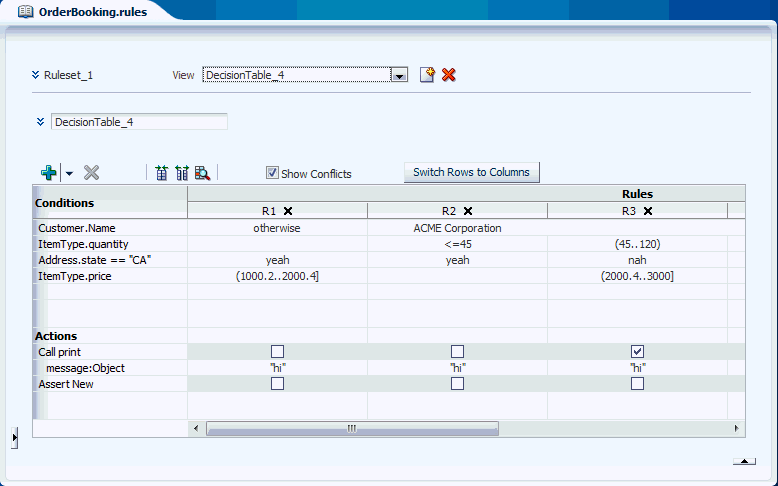778x486 pixels.
Task: Click the (1000.2..2000.4] price cell
Action: point(277,276)
